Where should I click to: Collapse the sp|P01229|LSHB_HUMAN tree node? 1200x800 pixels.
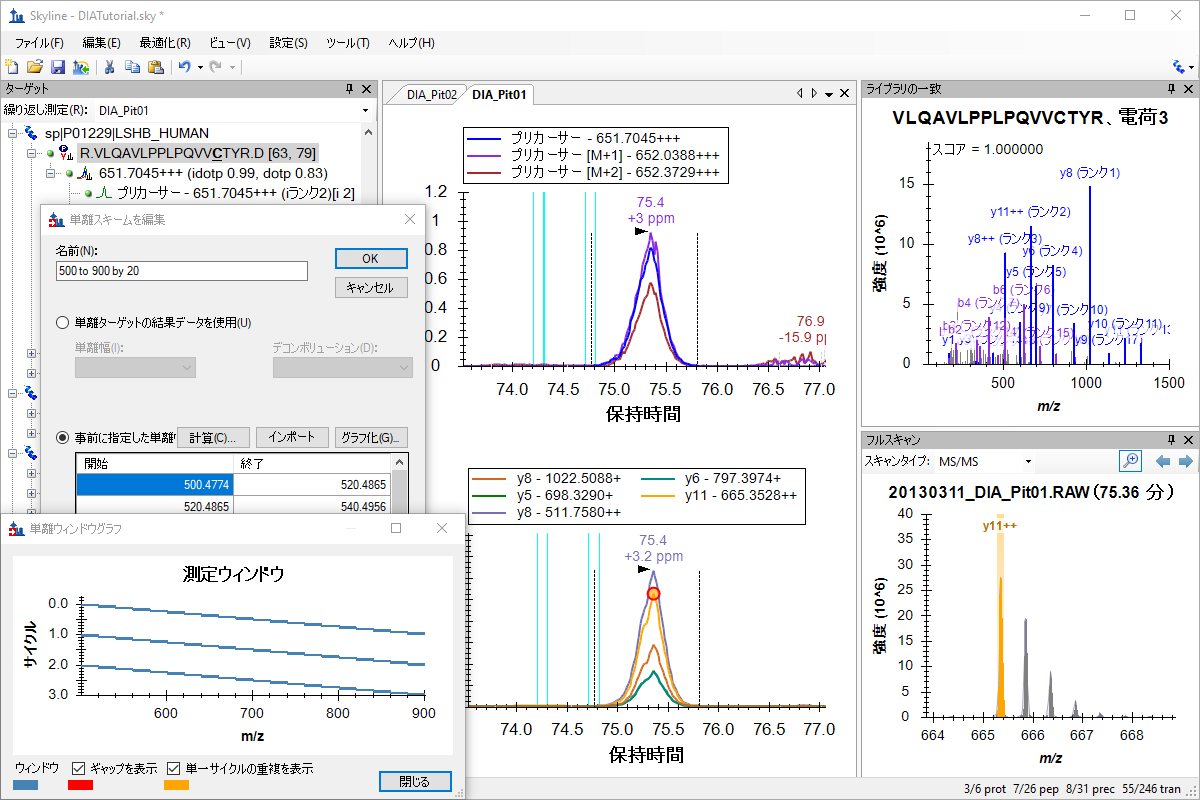pyautogui.click(x=12, y=133)
